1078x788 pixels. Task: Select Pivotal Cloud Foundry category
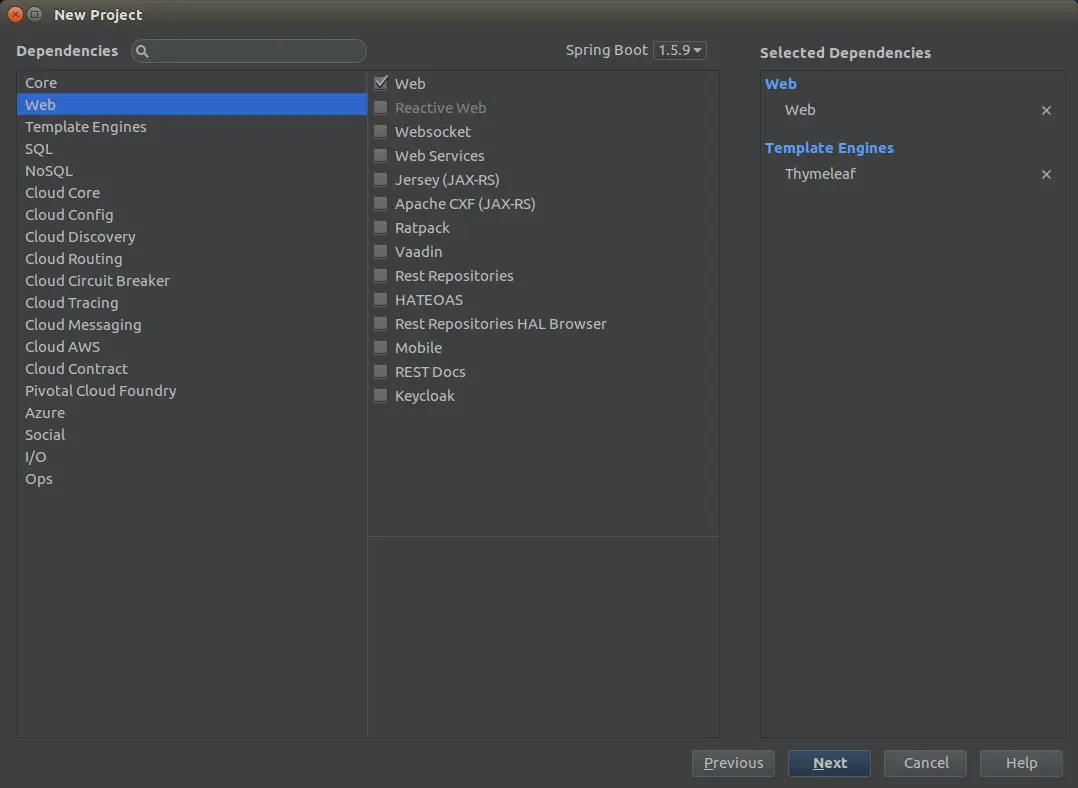[x=192, y=391]
